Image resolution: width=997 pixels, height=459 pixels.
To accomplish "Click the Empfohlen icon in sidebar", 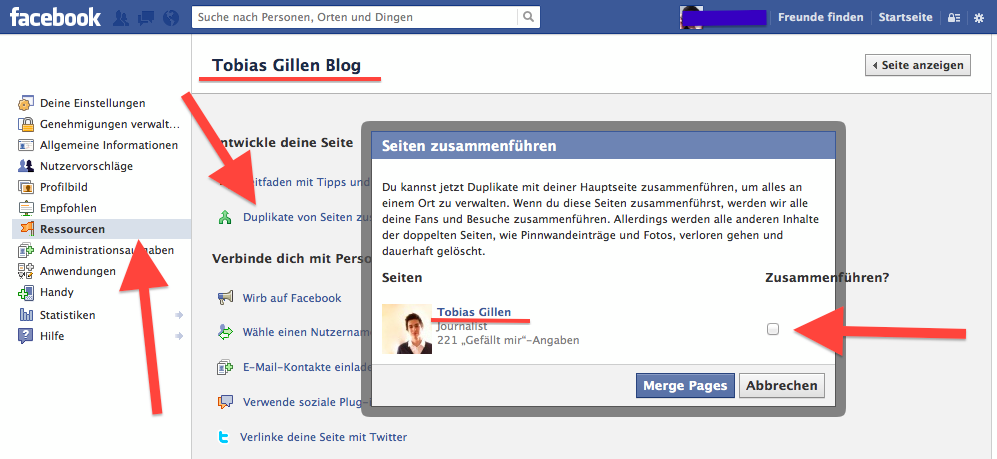I will click(26, 208).
